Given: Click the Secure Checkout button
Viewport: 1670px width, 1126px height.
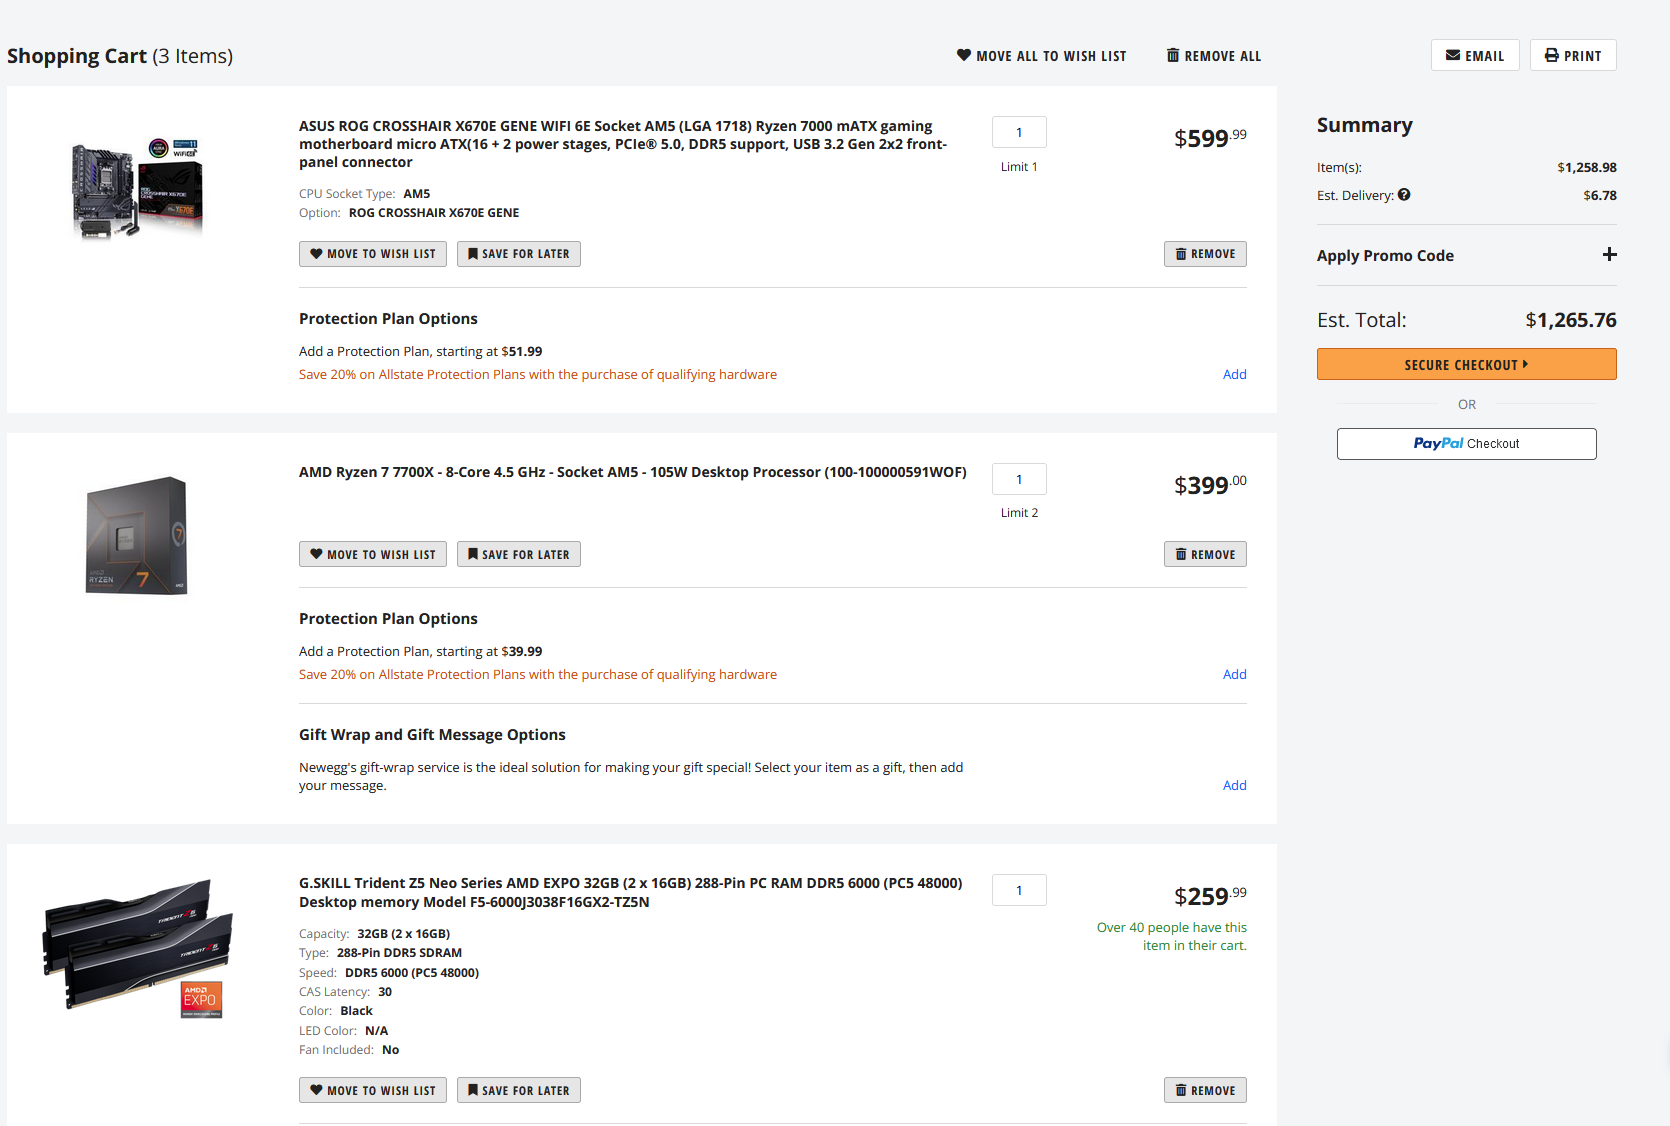Looking at the screenshot, I should coord(1466,365).
